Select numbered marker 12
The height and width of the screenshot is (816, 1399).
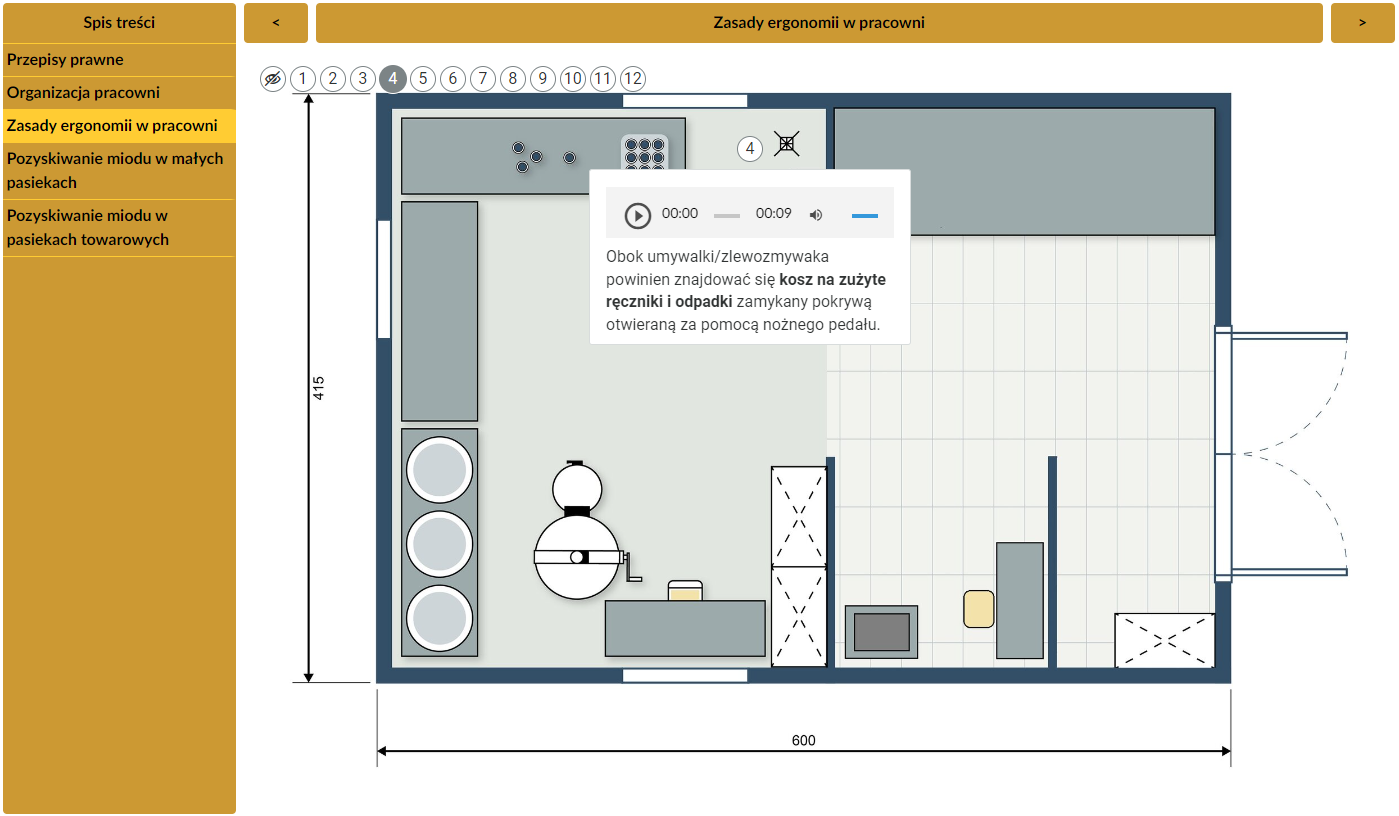tap(633, 79)
